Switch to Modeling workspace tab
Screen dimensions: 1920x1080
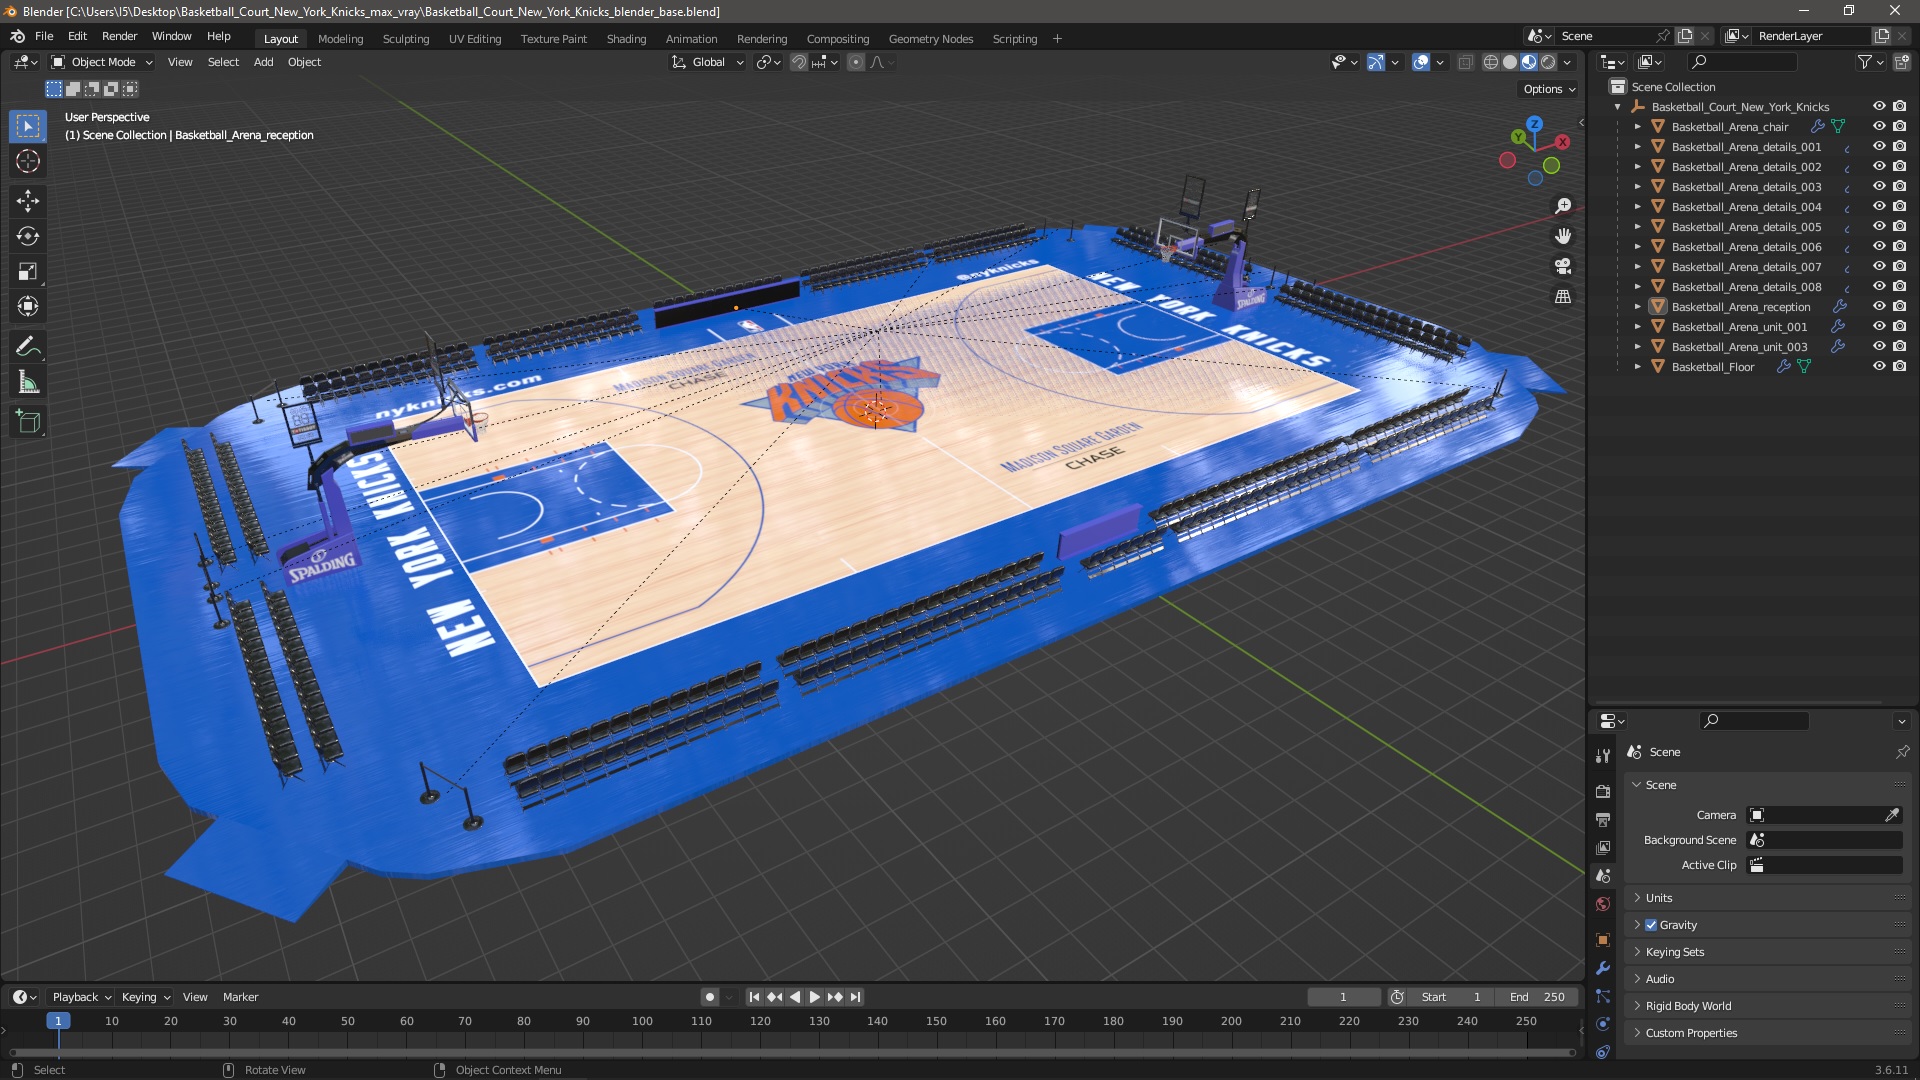[340, 39]
